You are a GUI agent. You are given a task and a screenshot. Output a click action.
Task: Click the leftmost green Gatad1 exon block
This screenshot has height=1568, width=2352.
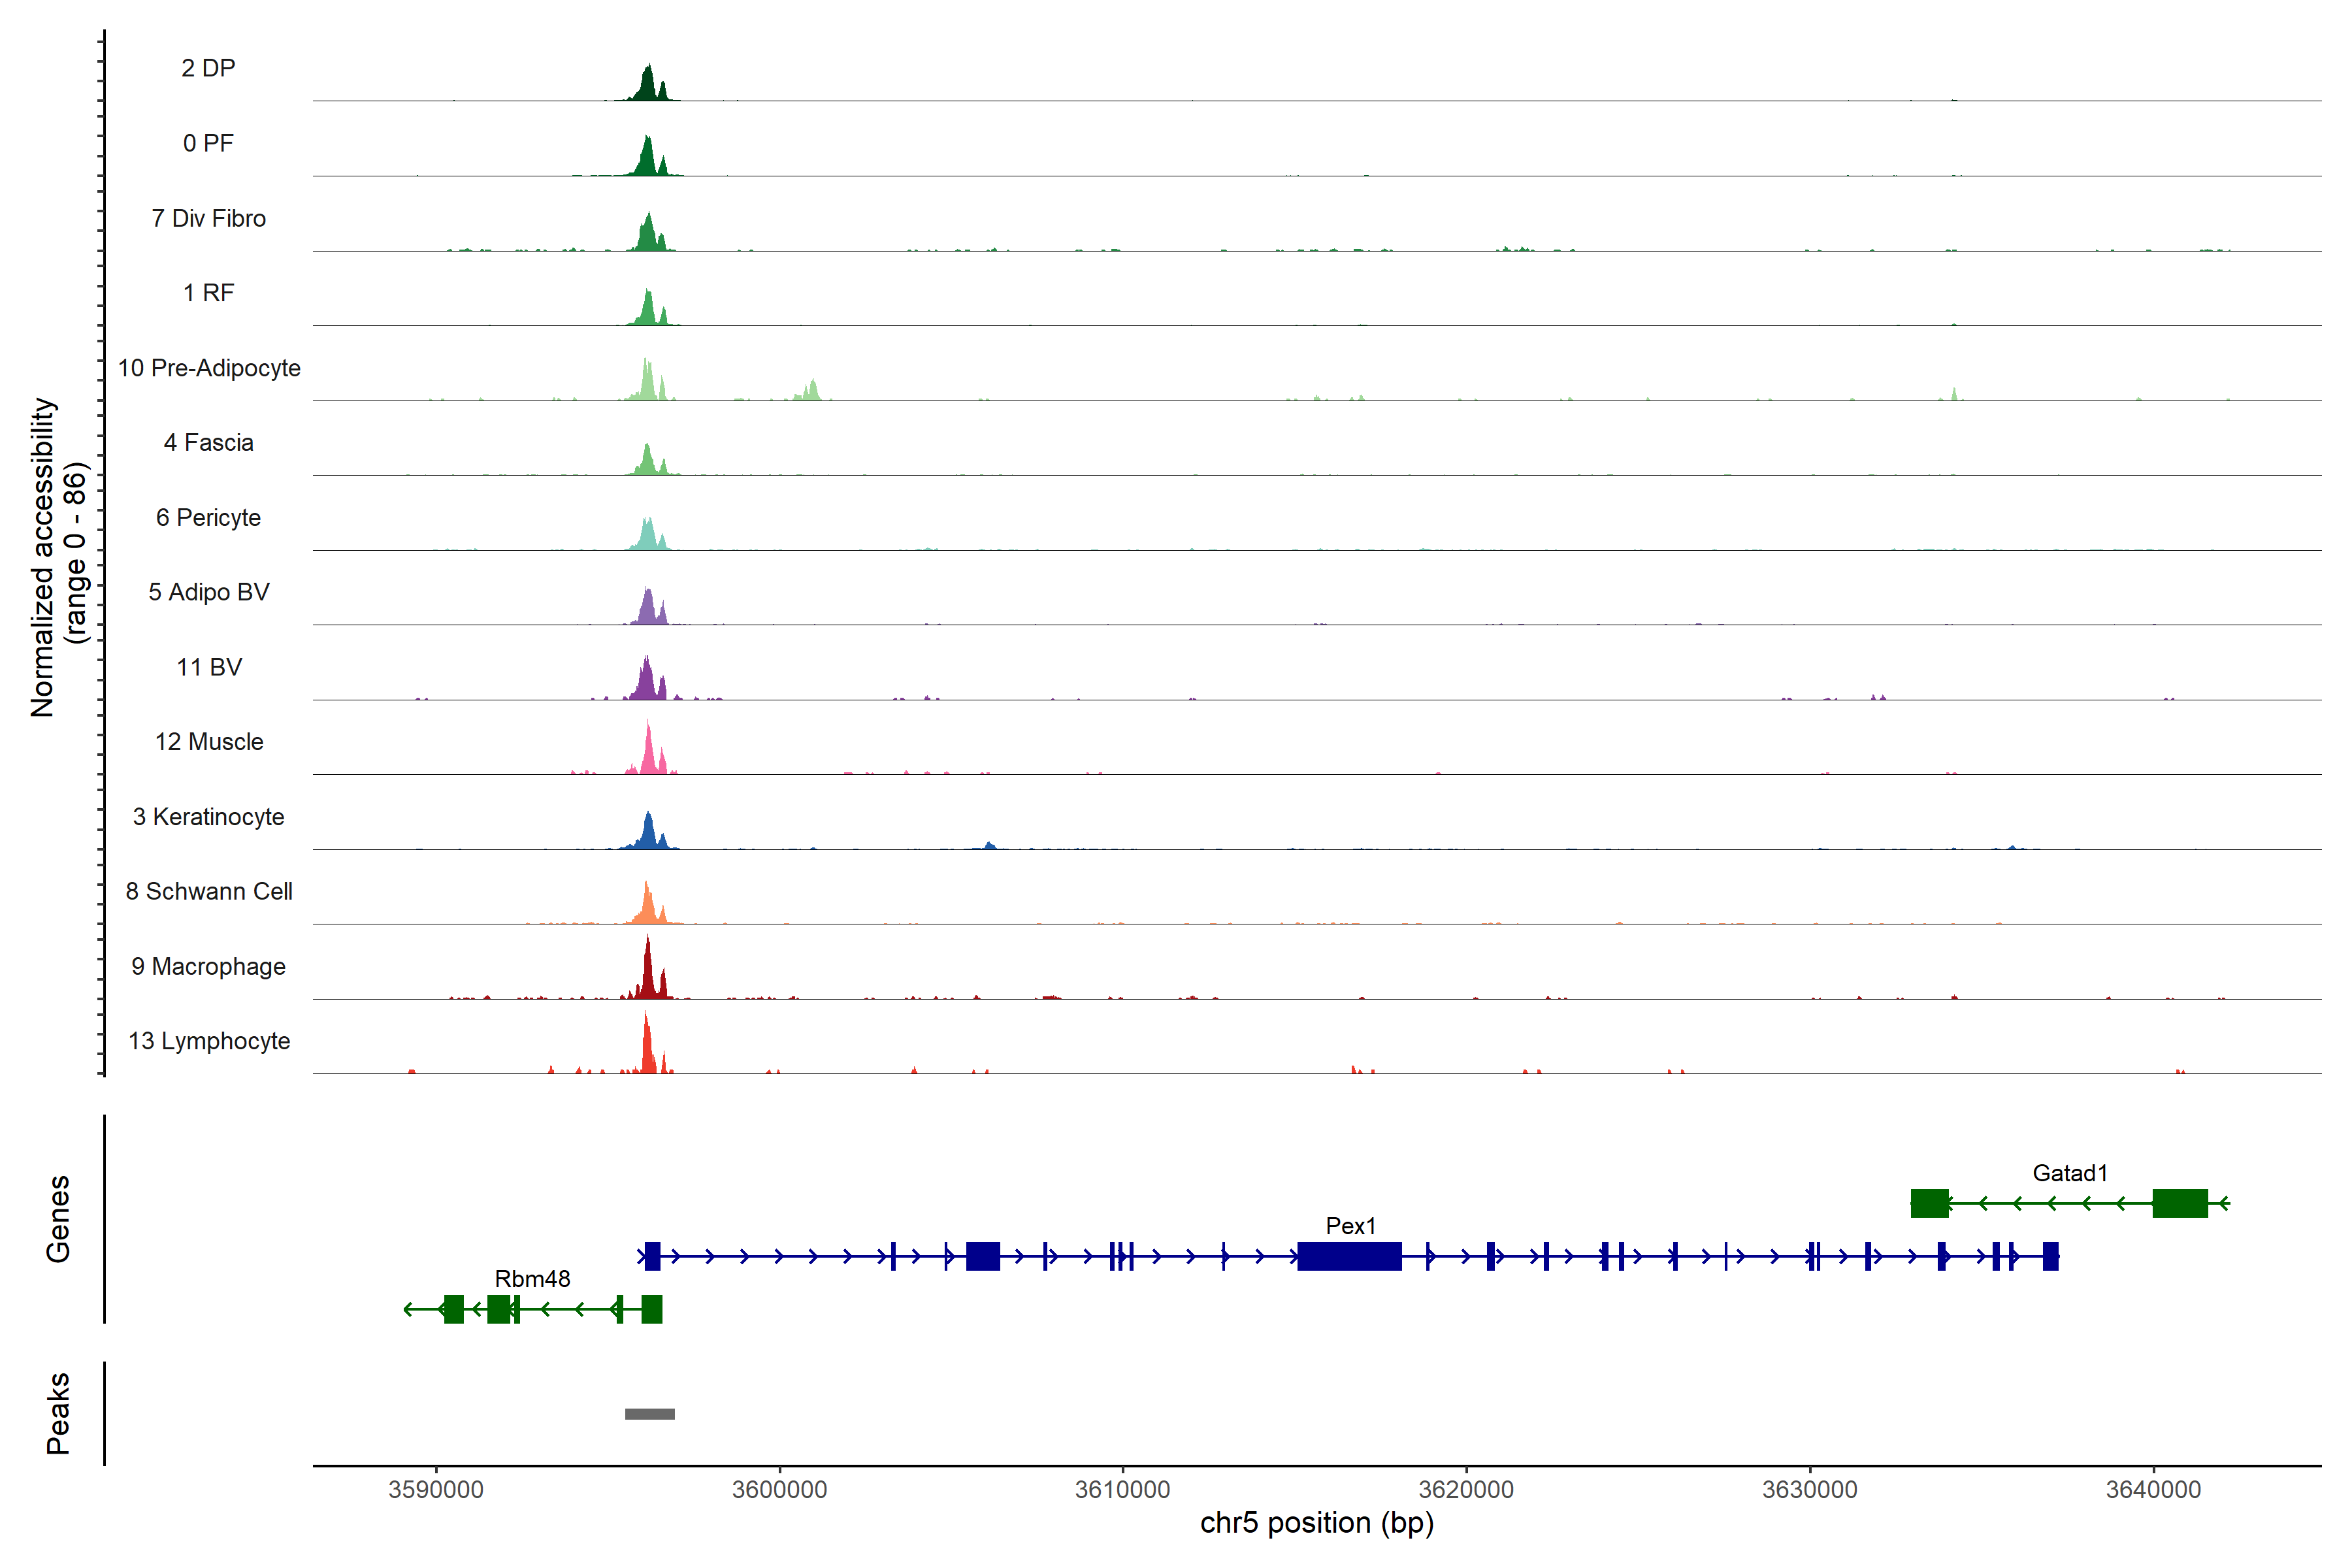pos(1929,1203)
